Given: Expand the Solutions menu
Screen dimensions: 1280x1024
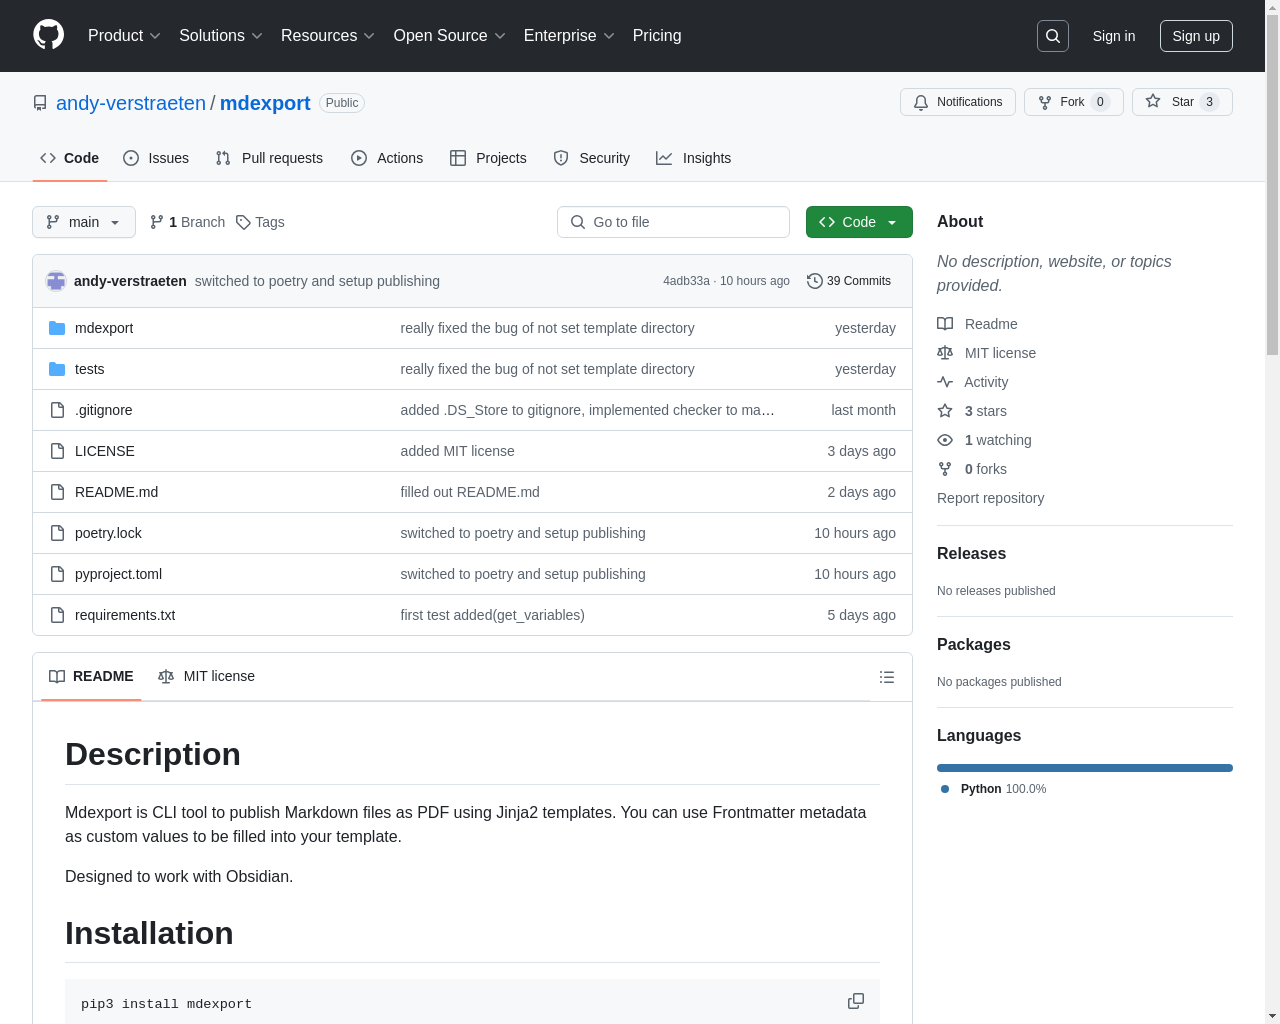Looking at the screenshot, I should [x=221, y=36].
